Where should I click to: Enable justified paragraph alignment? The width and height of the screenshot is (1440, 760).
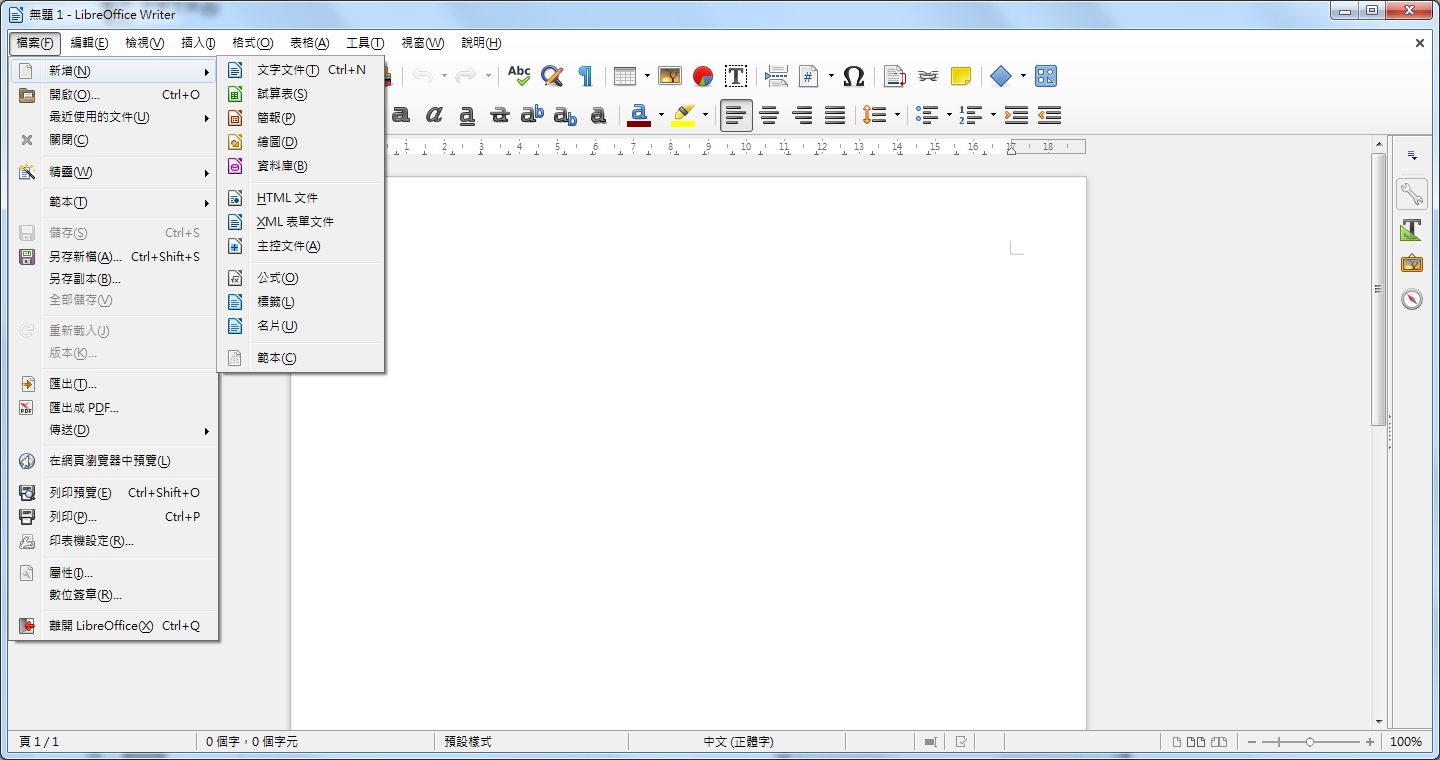click(835, 116)
